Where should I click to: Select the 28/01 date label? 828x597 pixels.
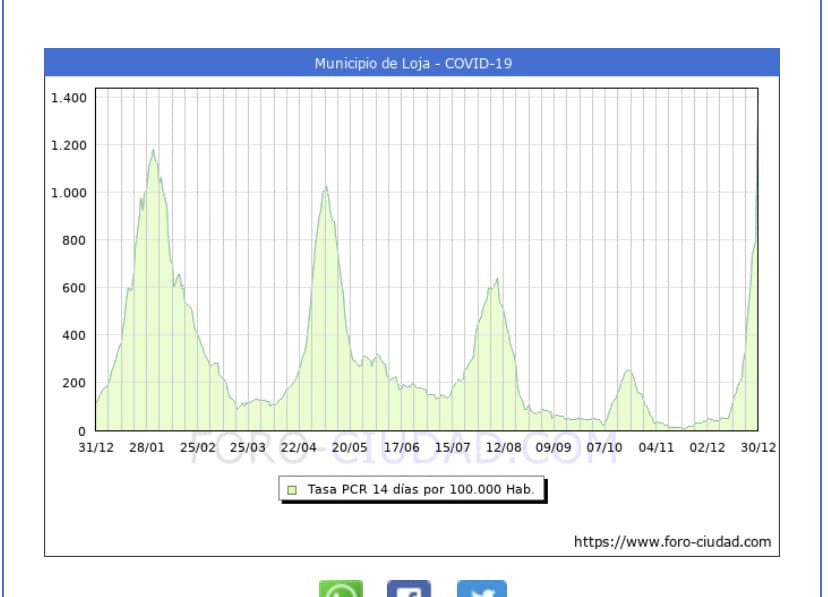(147, 447)
